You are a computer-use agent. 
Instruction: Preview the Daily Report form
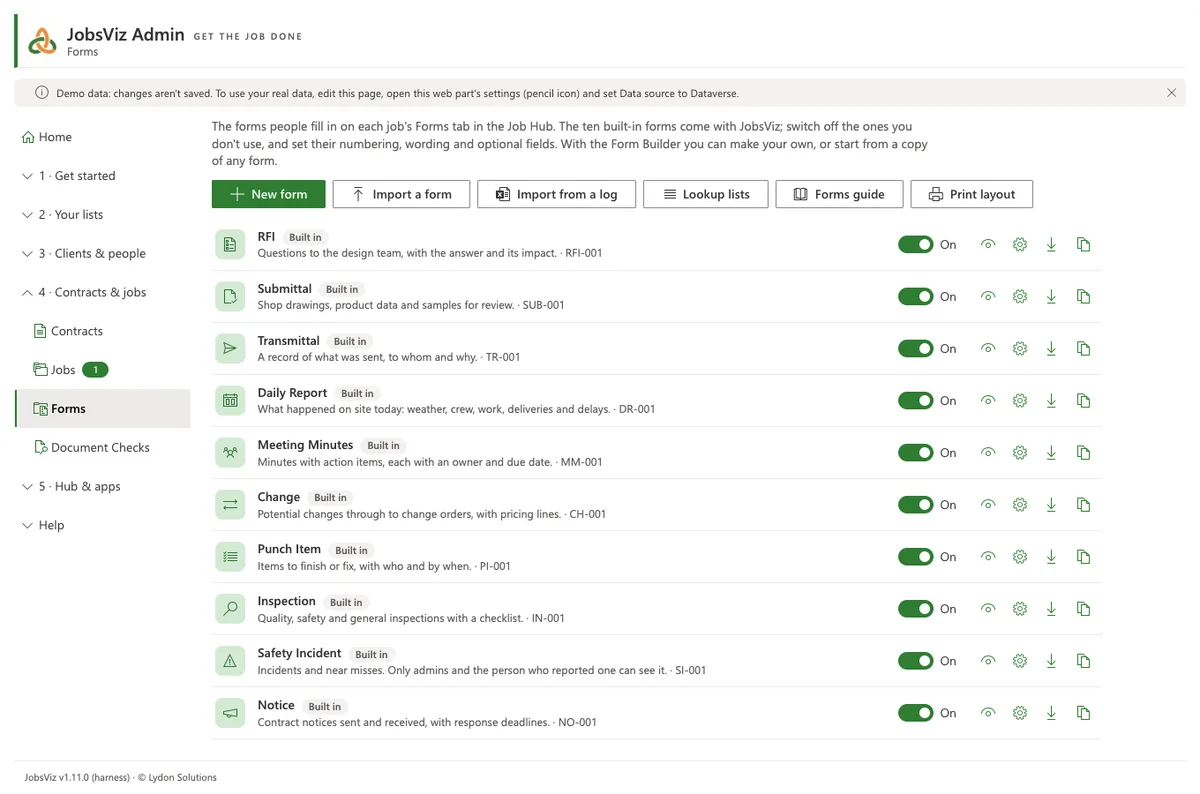pyautogui.click(x=988, y=400)
